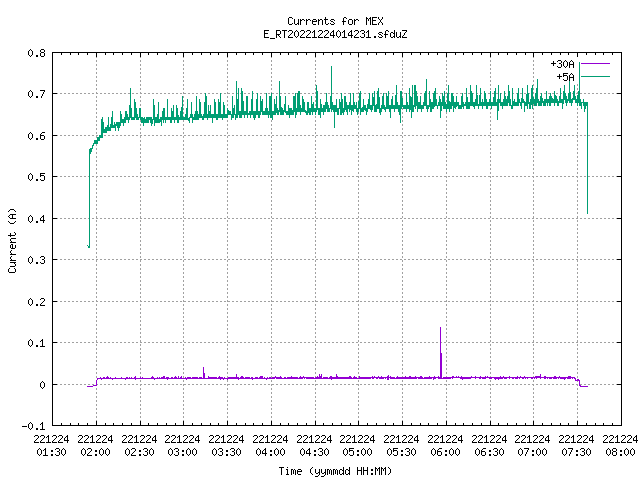Click the 0.8 y-axis tick label

pos(36,53)
